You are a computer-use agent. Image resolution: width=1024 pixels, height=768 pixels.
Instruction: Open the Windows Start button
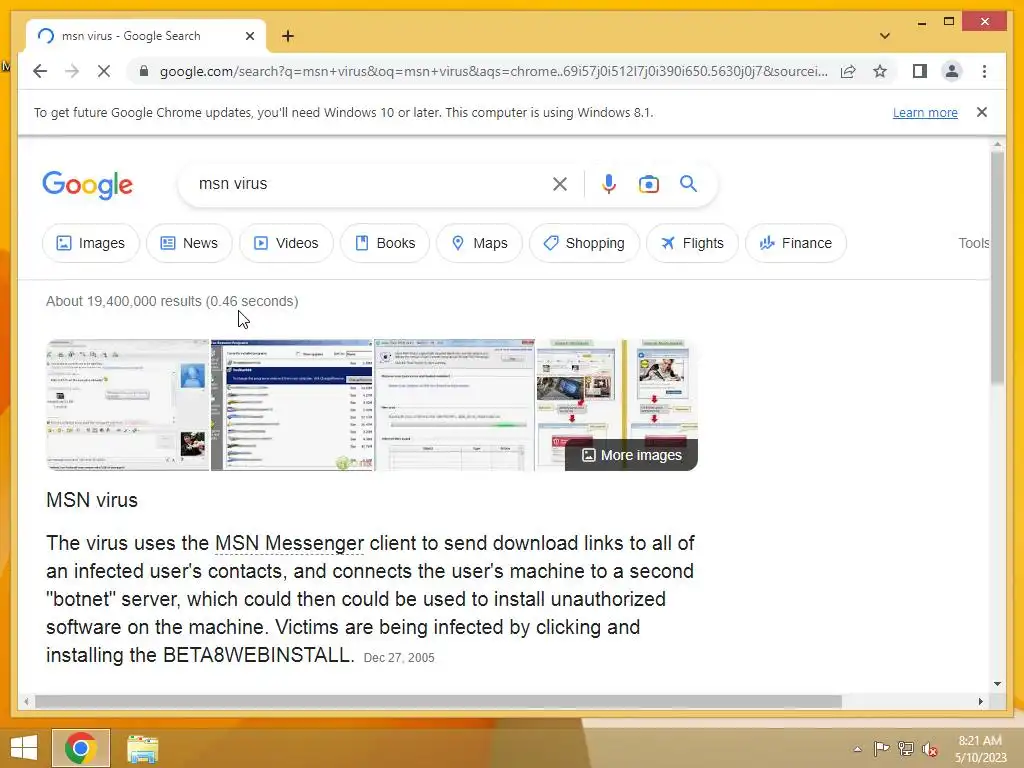(24, 748)
